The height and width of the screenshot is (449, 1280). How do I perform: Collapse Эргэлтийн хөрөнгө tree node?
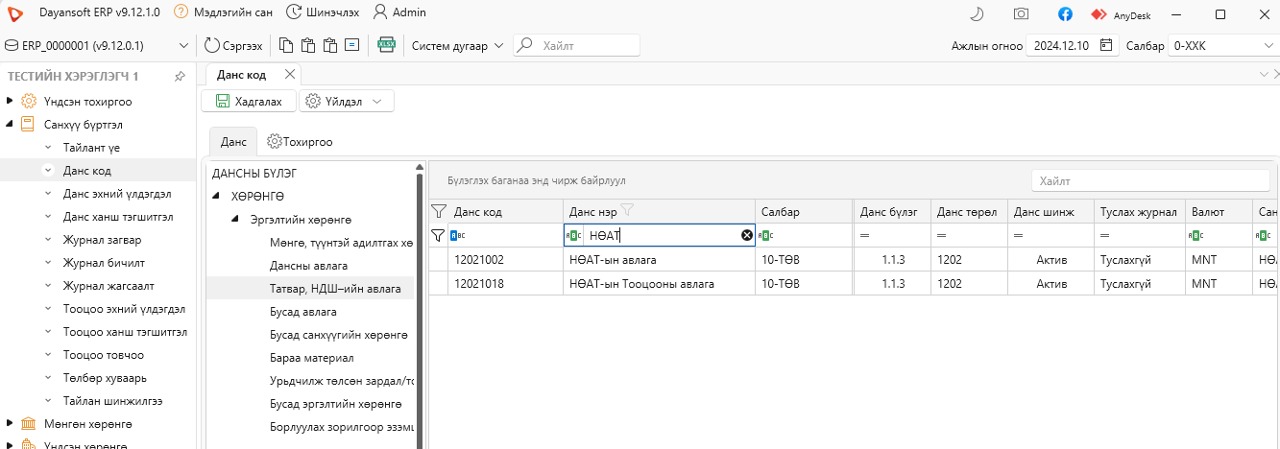[x=236, y=219]
